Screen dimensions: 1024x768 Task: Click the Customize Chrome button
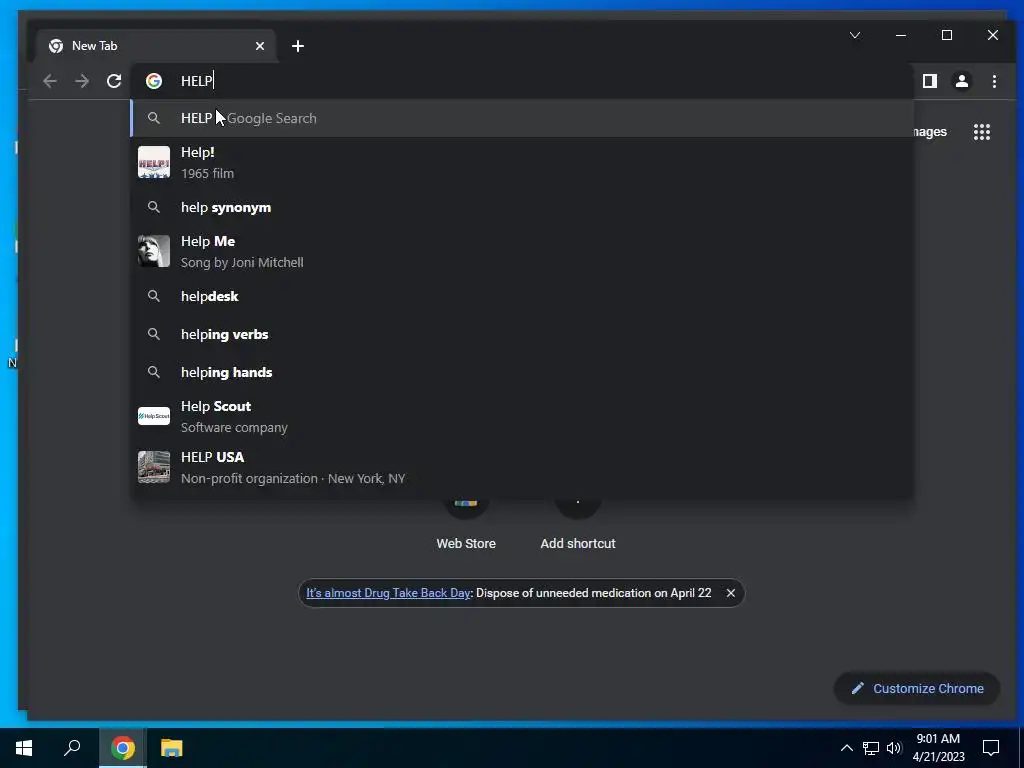(x=917, y=688)
